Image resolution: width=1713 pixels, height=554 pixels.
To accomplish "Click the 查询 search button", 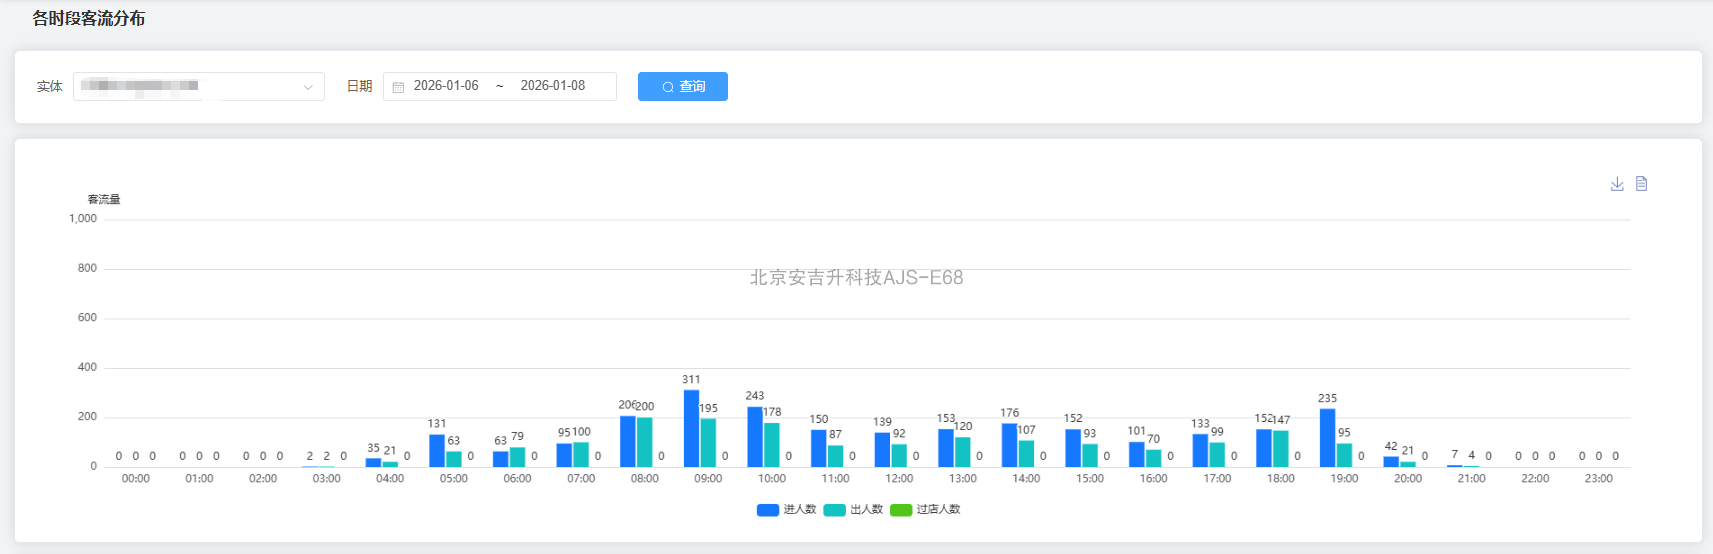I will pyautogui.click(x=683, y=87).
